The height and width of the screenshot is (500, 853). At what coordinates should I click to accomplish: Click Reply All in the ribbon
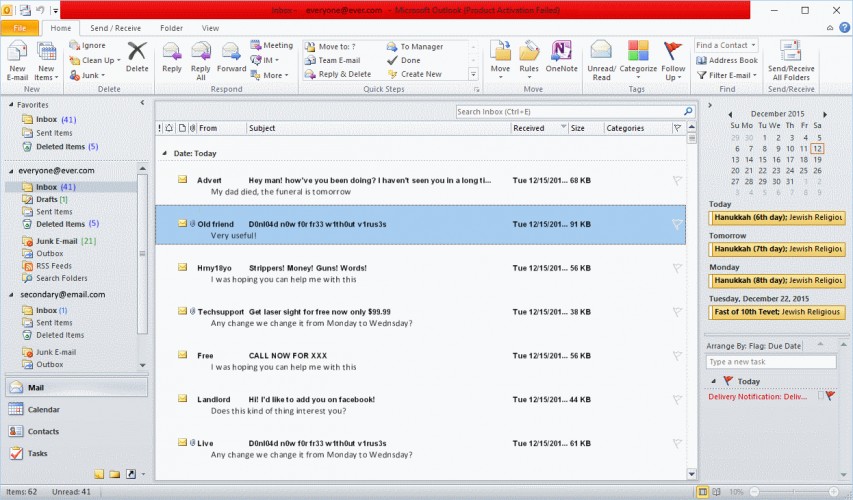point(200,61)
